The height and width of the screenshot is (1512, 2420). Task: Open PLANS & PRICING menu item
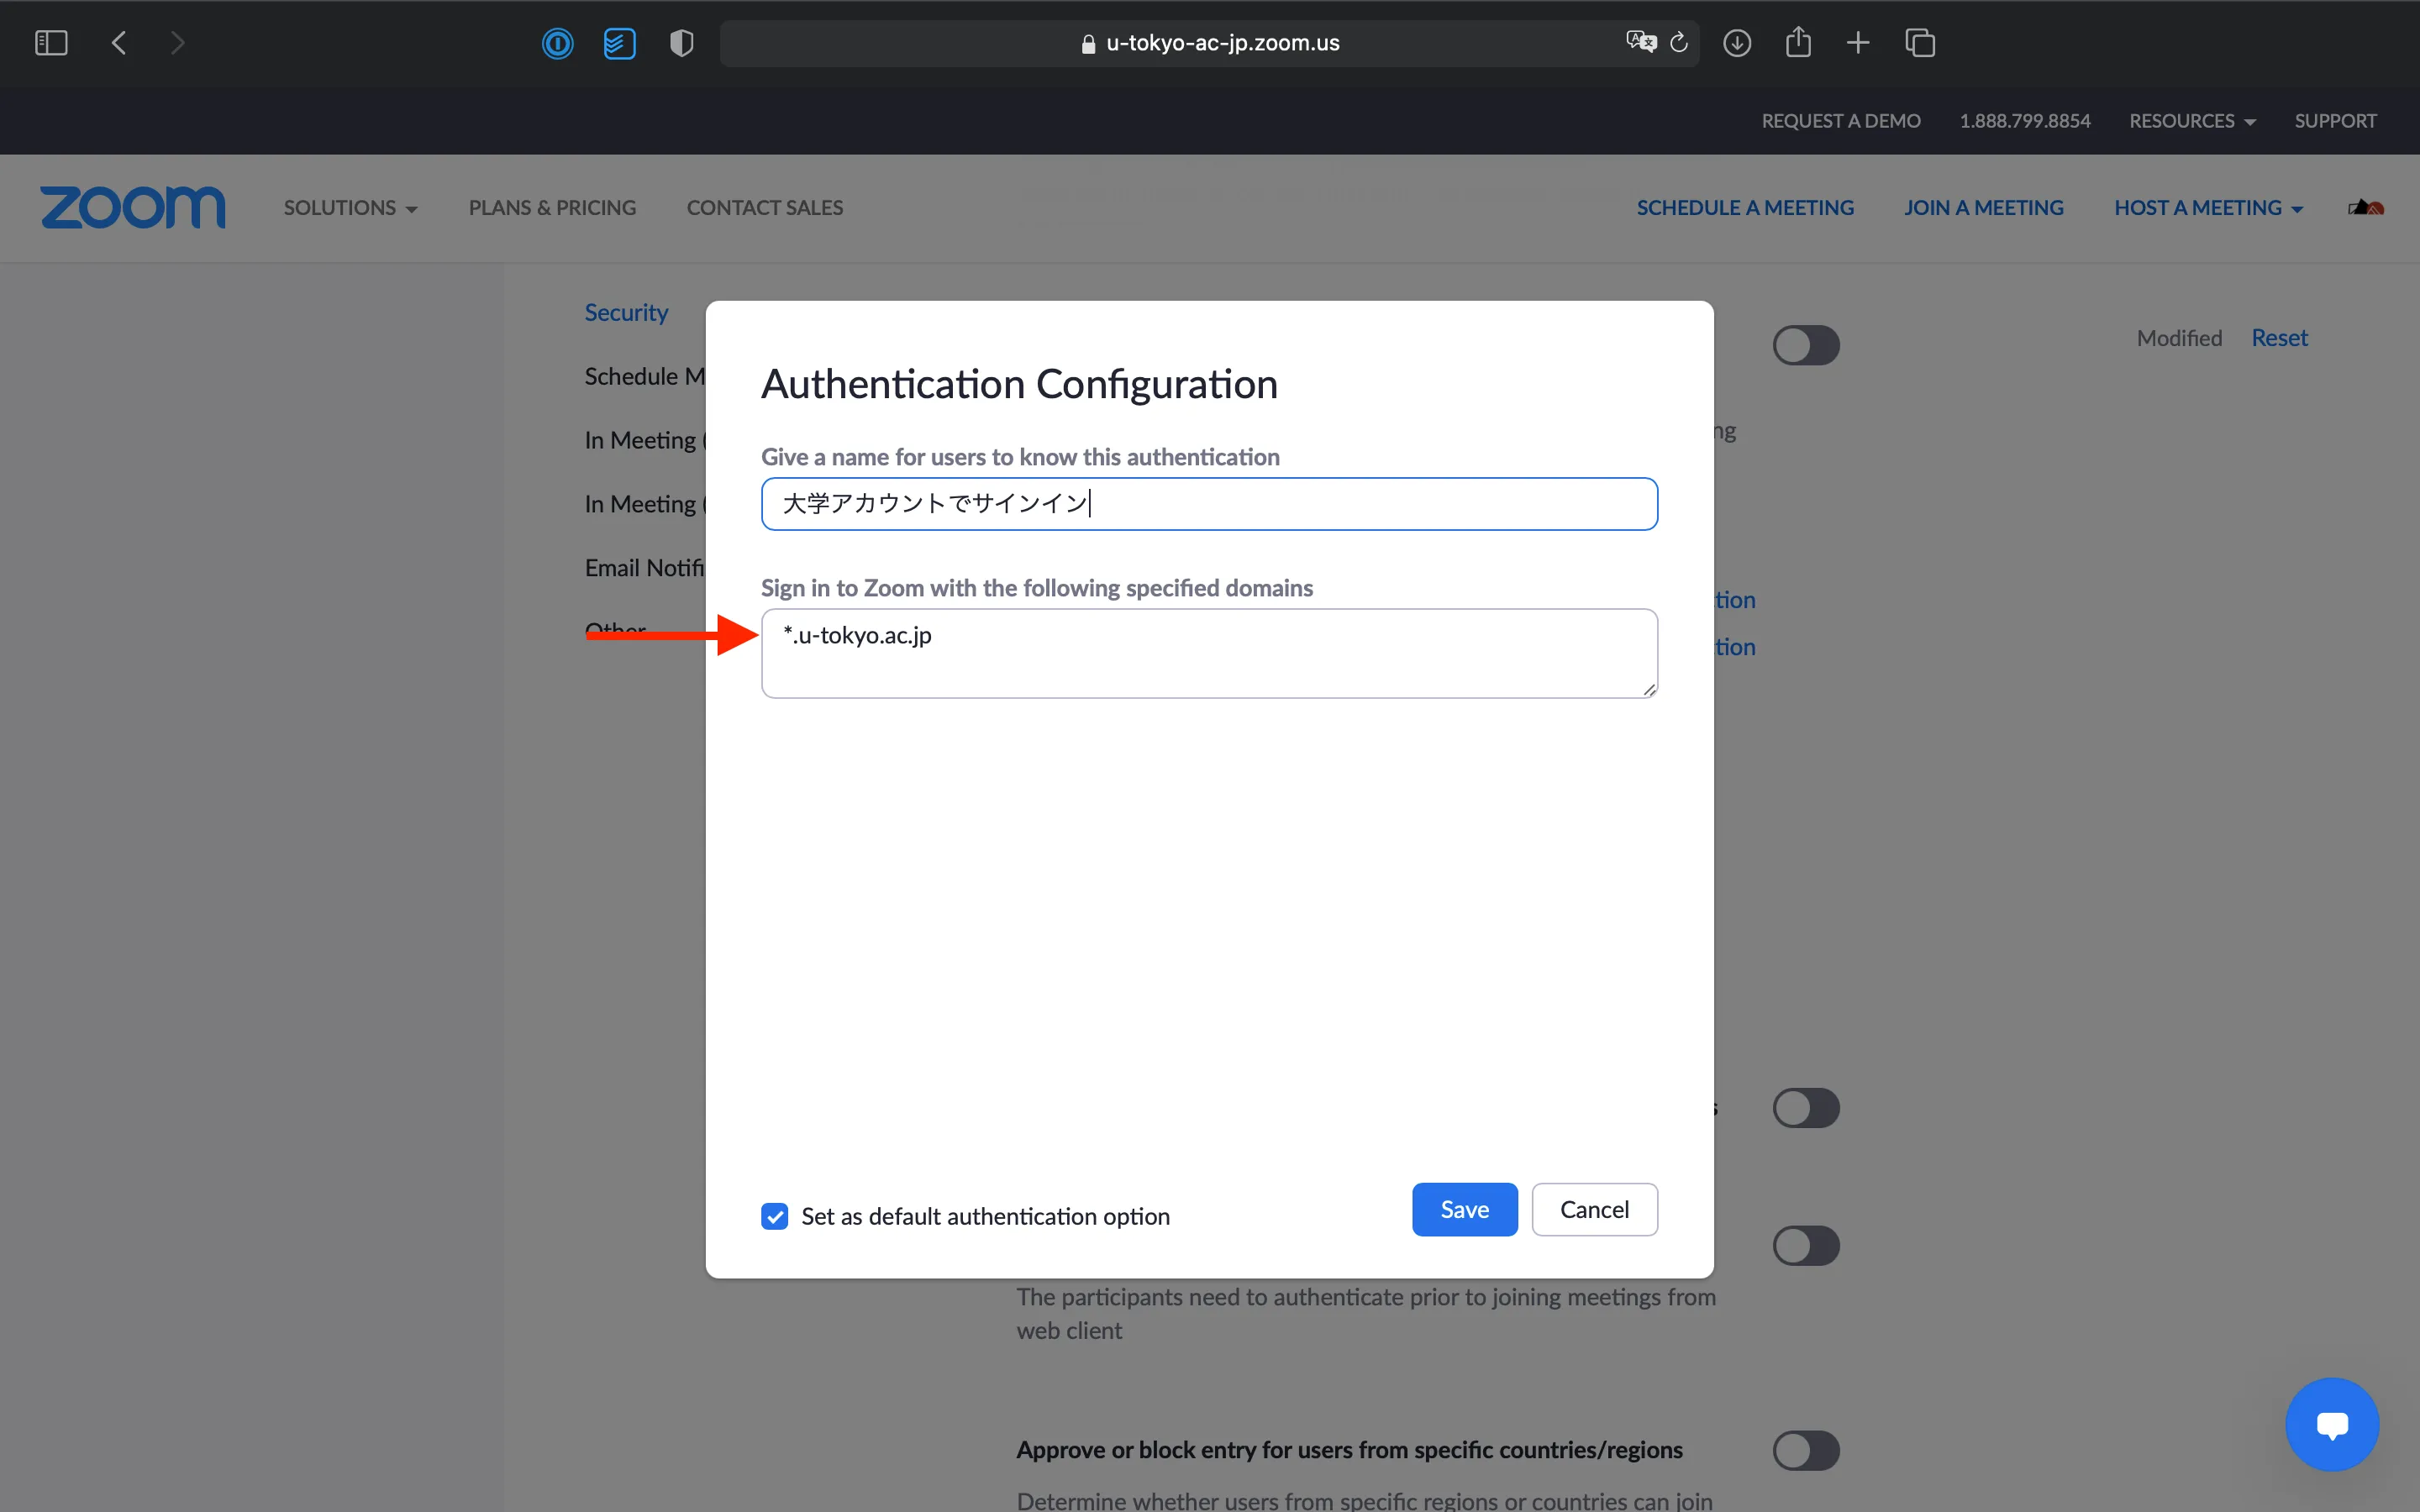pyautogui.click(x=552, y=208)
